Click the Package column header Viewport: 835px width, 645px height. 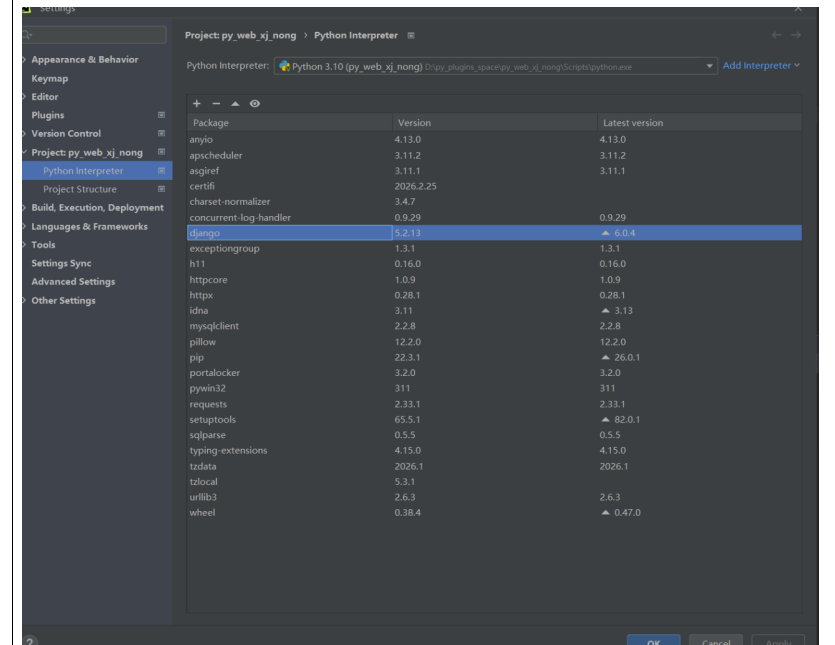[x=290, y=123]
